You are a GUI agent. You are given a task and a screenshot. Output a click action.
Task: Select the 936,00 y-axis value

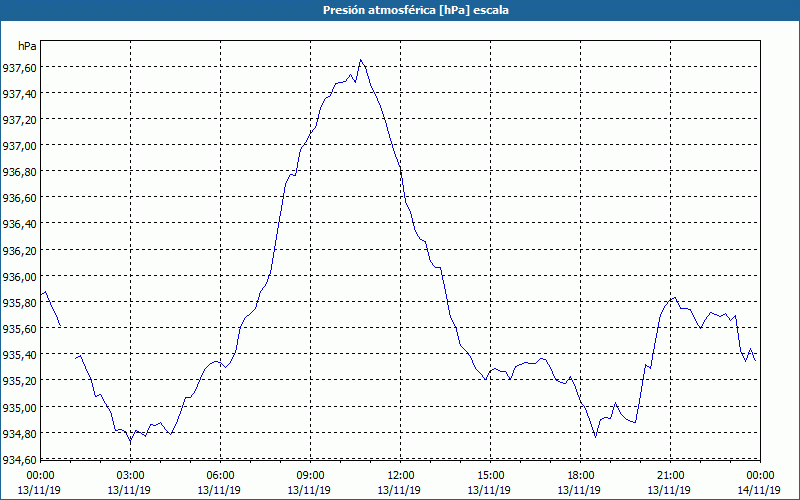19,276
